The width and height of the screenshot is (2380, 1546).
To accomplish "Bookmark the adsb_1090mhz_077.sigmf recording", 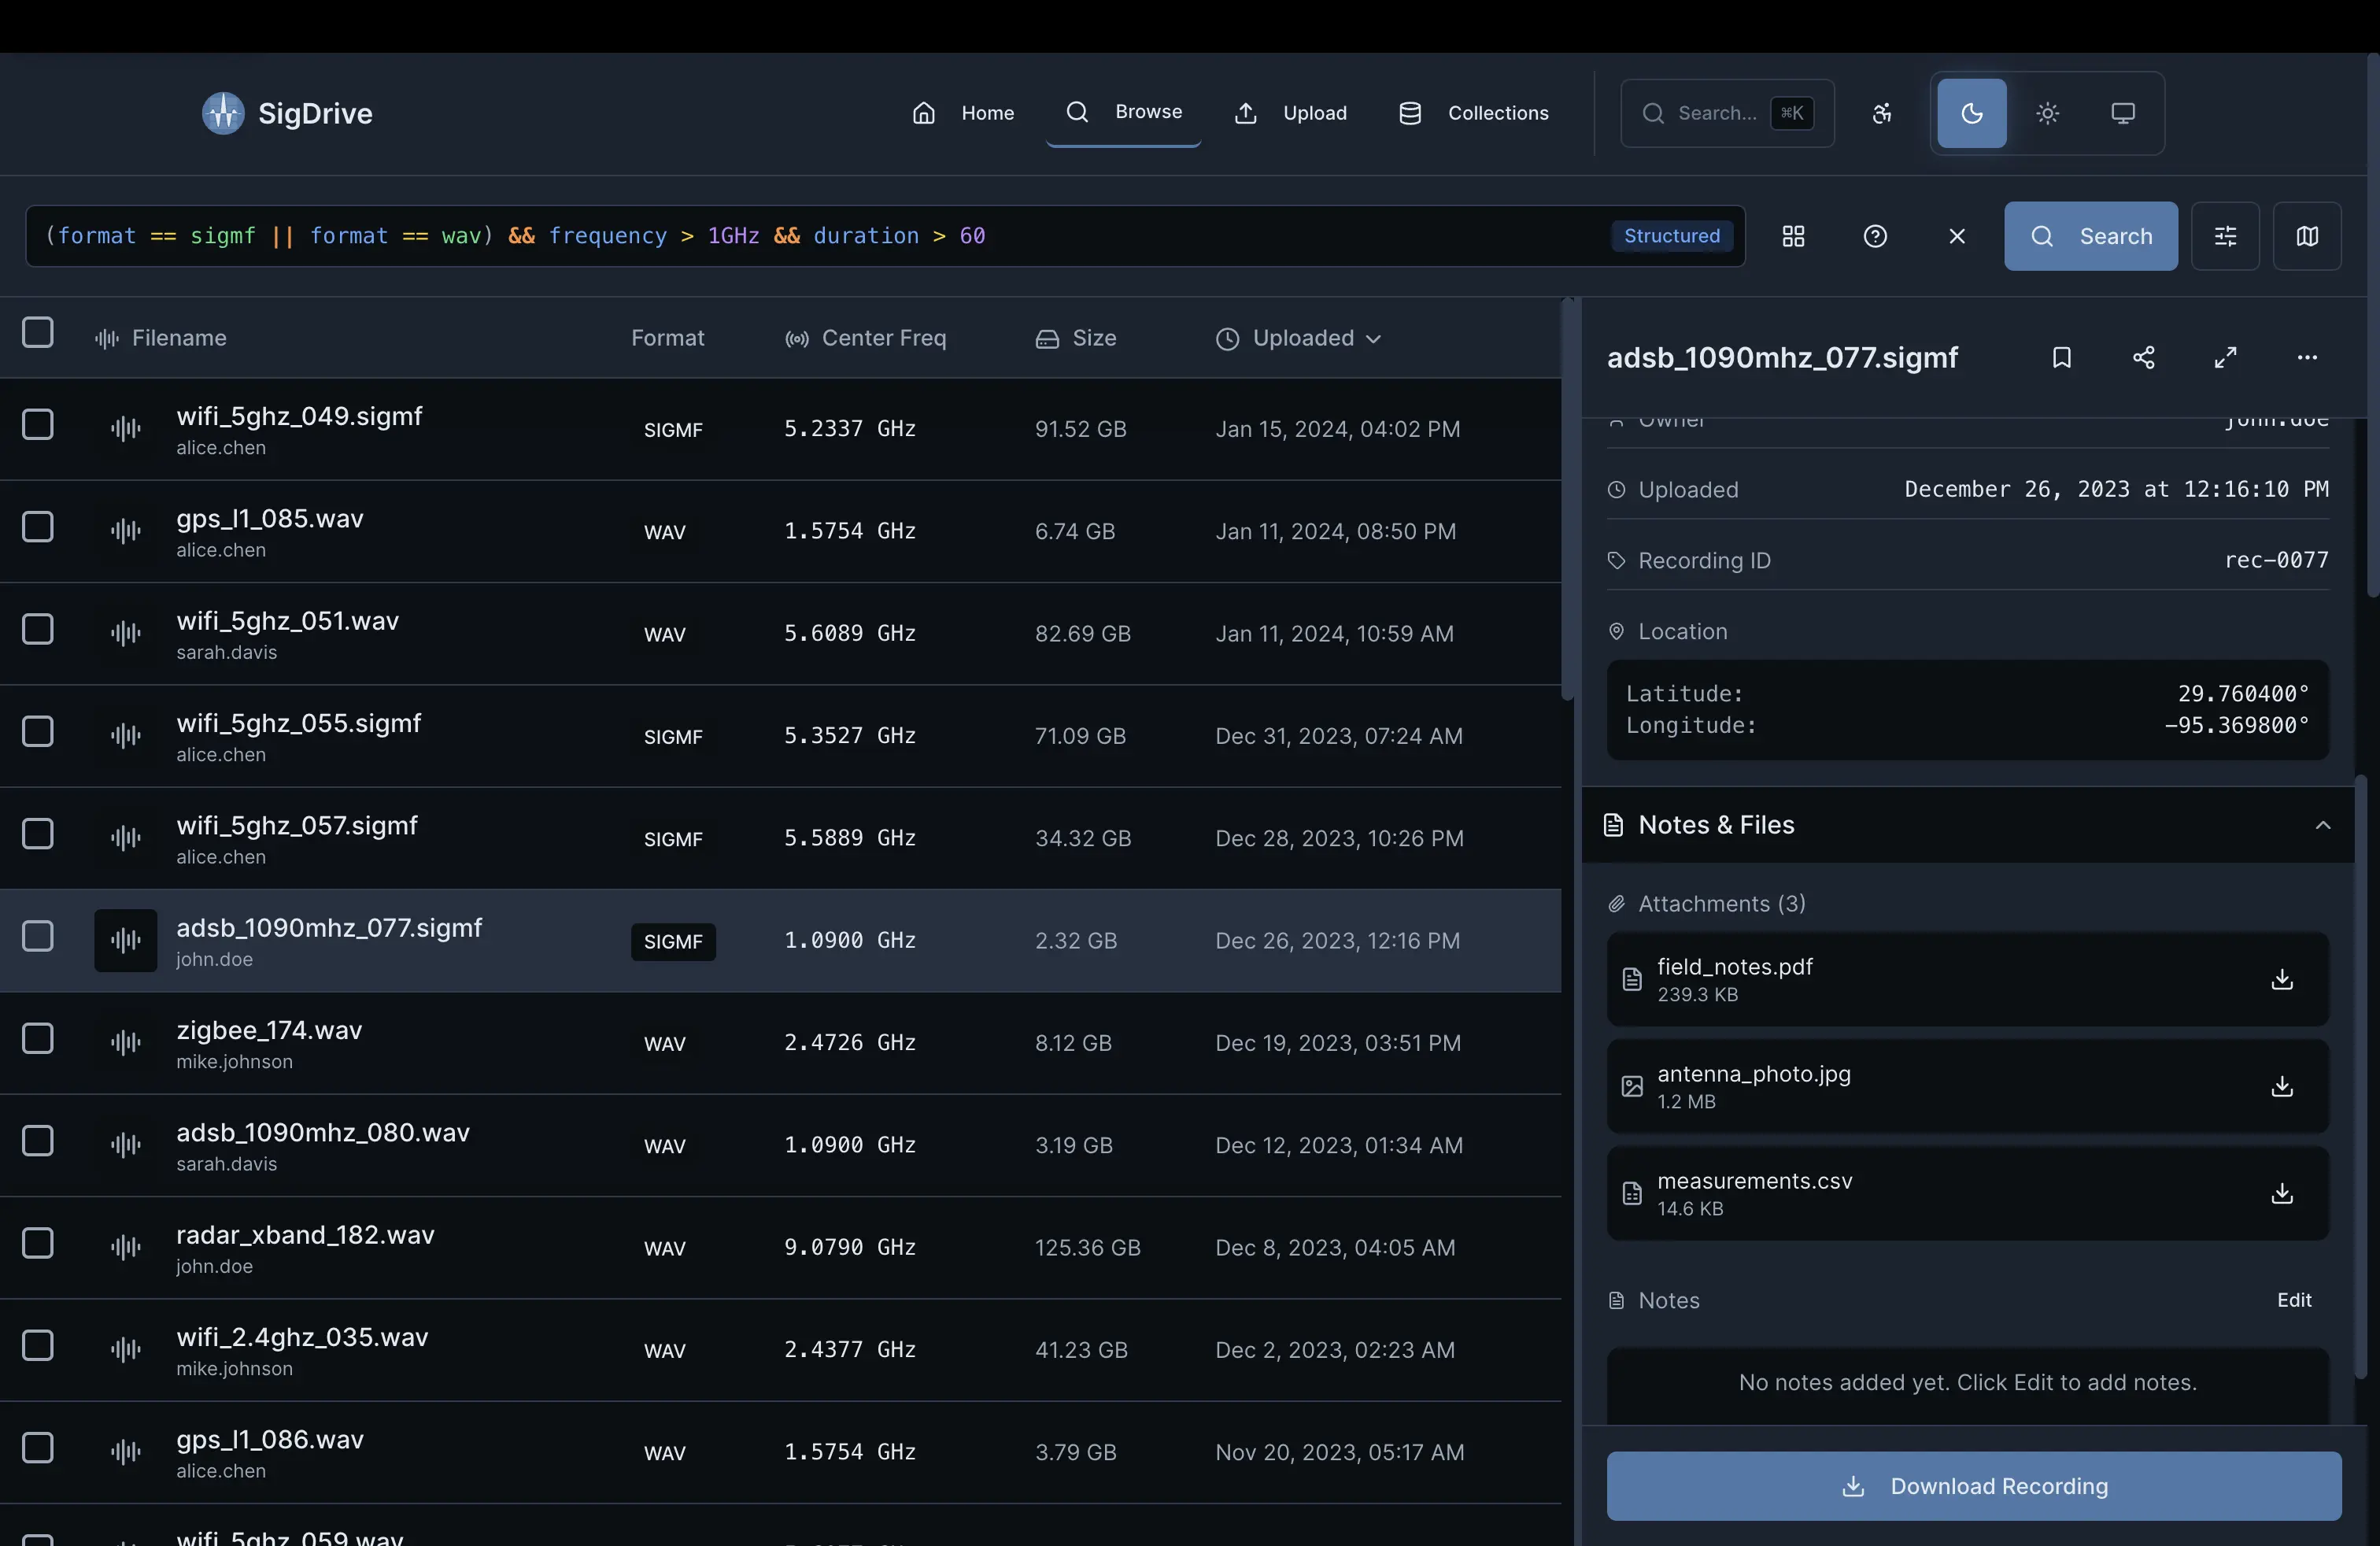I will pos(2062,357).
